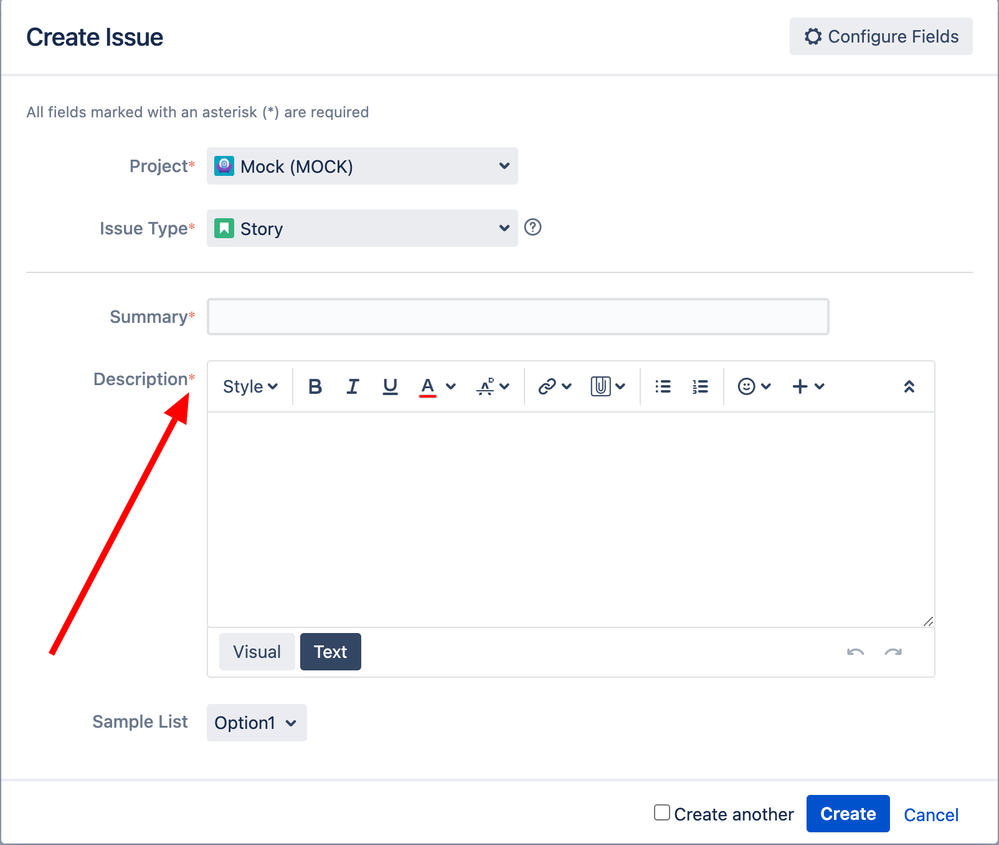This screenshot has width=999, height=845.
Task: Open more text formatting options menu
Action: pos(493,386)
